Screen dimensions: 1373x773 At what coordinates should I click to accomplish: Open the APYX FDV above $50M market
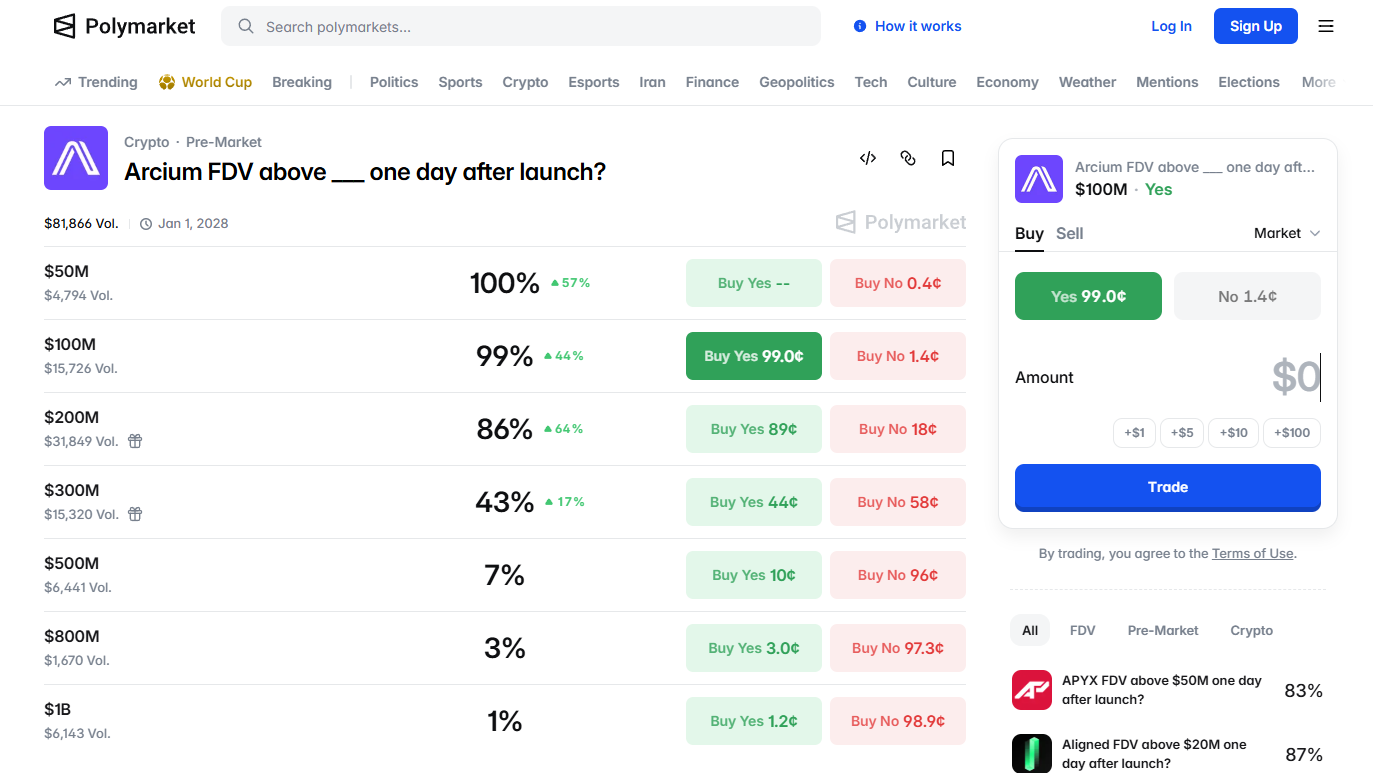(x=1162, y=690)
